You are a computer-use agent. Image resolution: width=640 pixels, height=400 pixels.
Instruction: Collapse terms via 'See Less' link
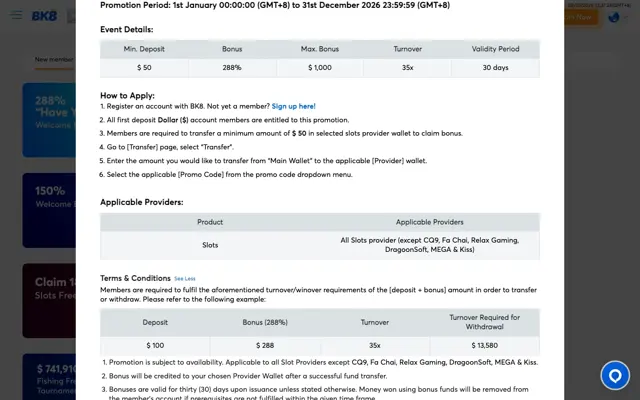tap(185, 278)
